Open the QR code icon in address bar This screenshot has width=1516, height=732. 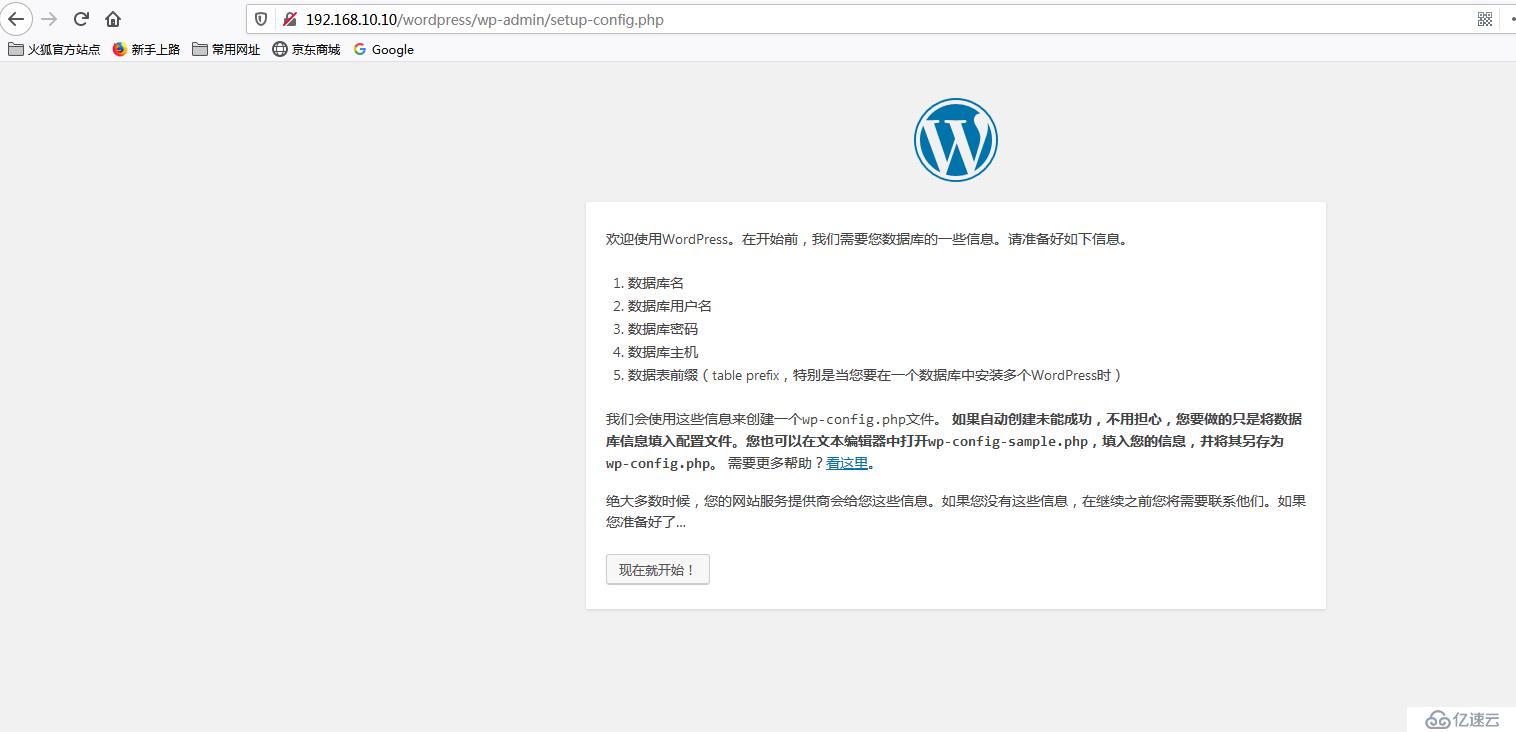click(x=1485, y=19)
